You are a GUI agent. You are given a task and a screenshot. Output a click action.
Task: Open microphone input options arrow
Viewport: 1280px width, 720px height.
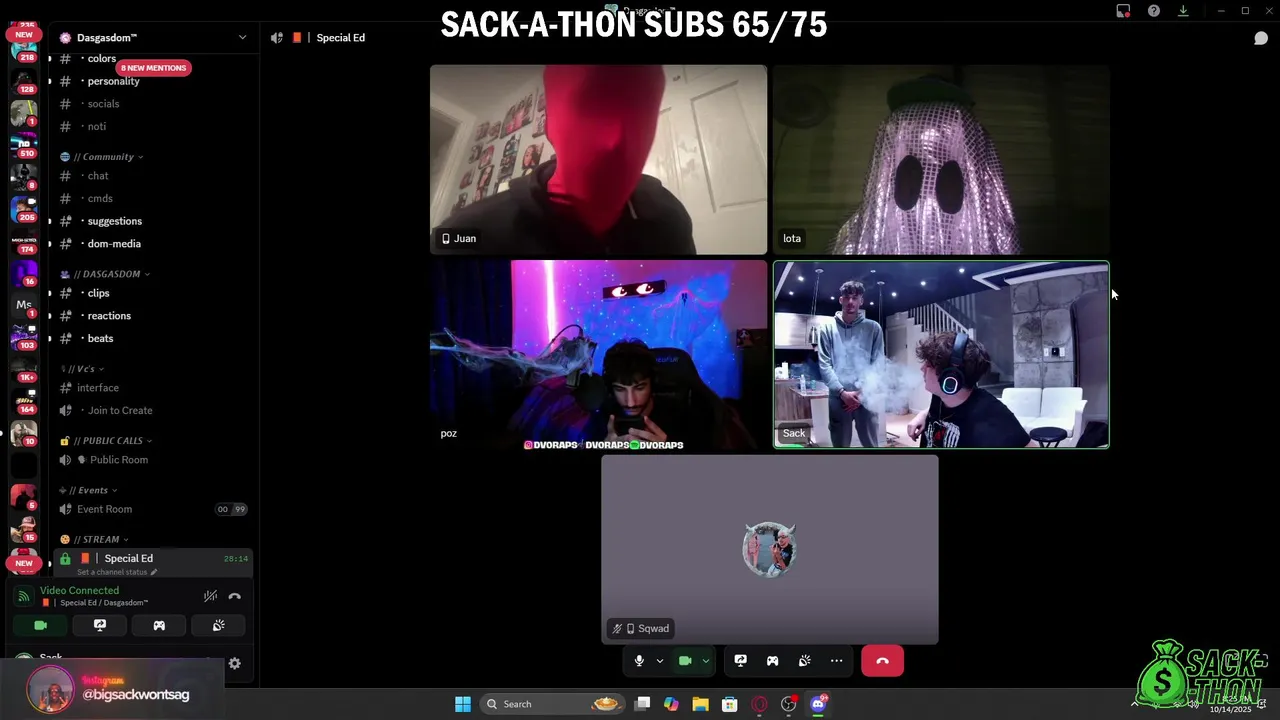pos(659,661)
